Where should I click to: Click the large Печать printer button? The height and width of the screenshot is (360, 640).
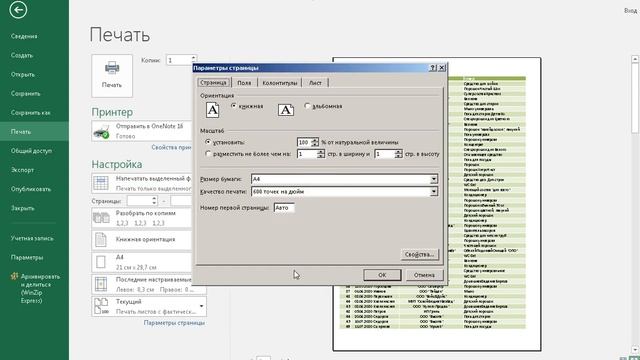click(x=112, y=76)
